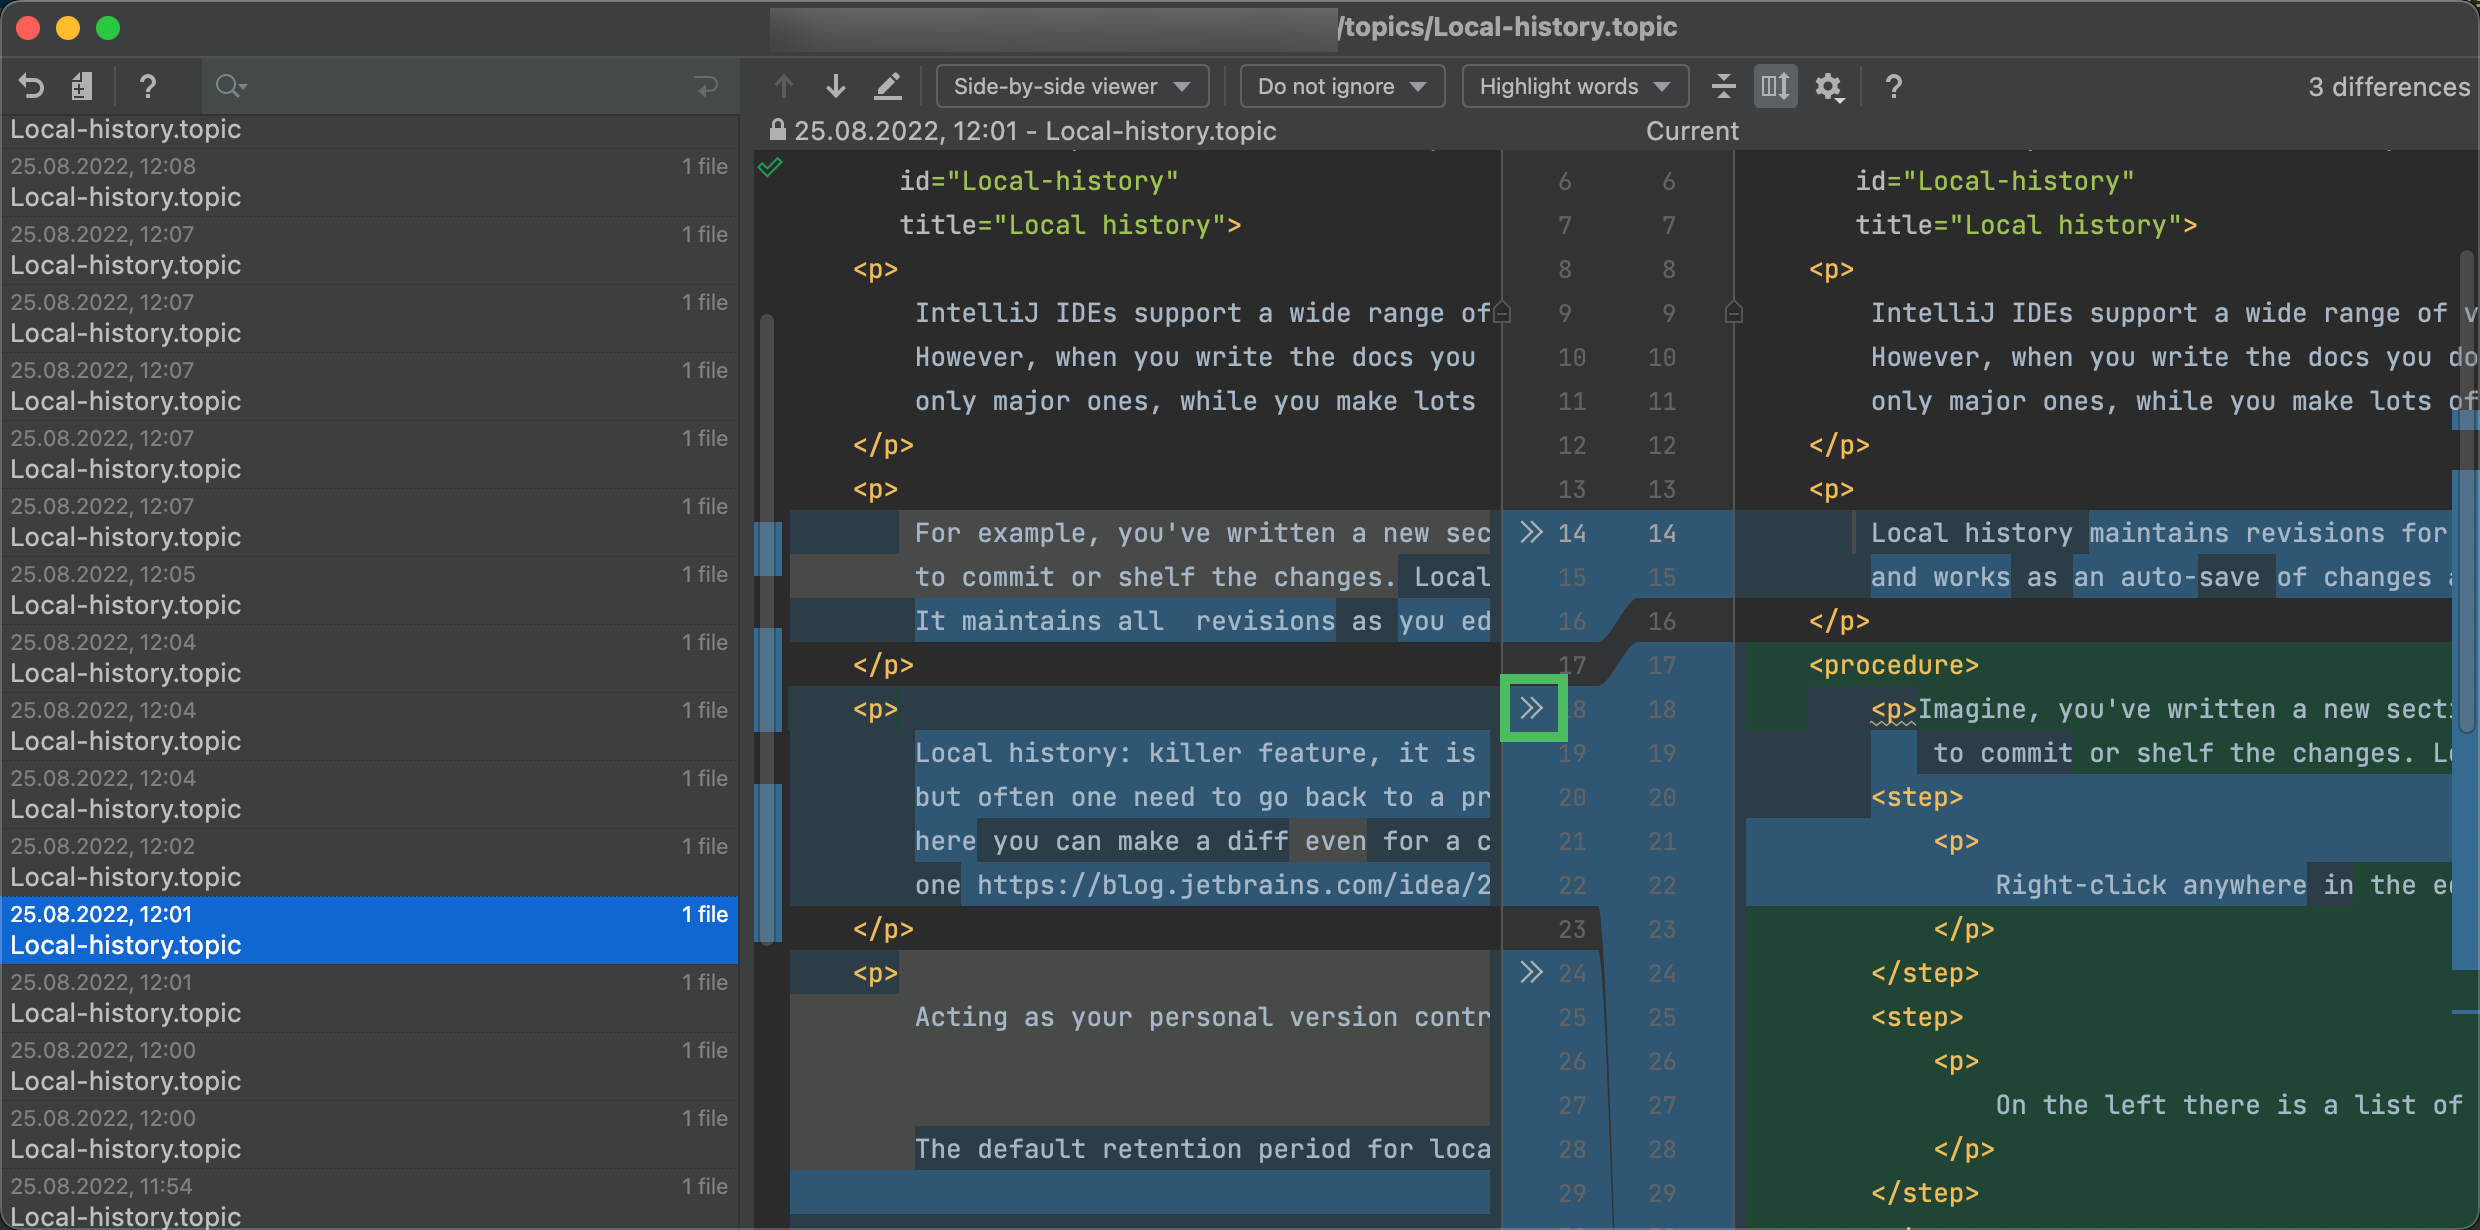The image size is (2480, 1230).
Task: Apply the change chevron at line 14
Action: click(1532, 533)
